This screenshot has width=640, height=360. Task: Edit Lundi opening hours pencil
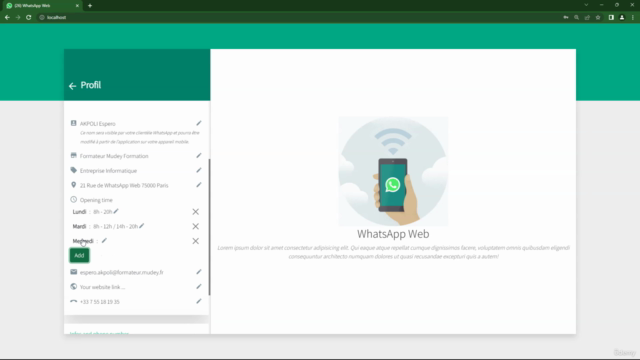[x=116, y=211]
